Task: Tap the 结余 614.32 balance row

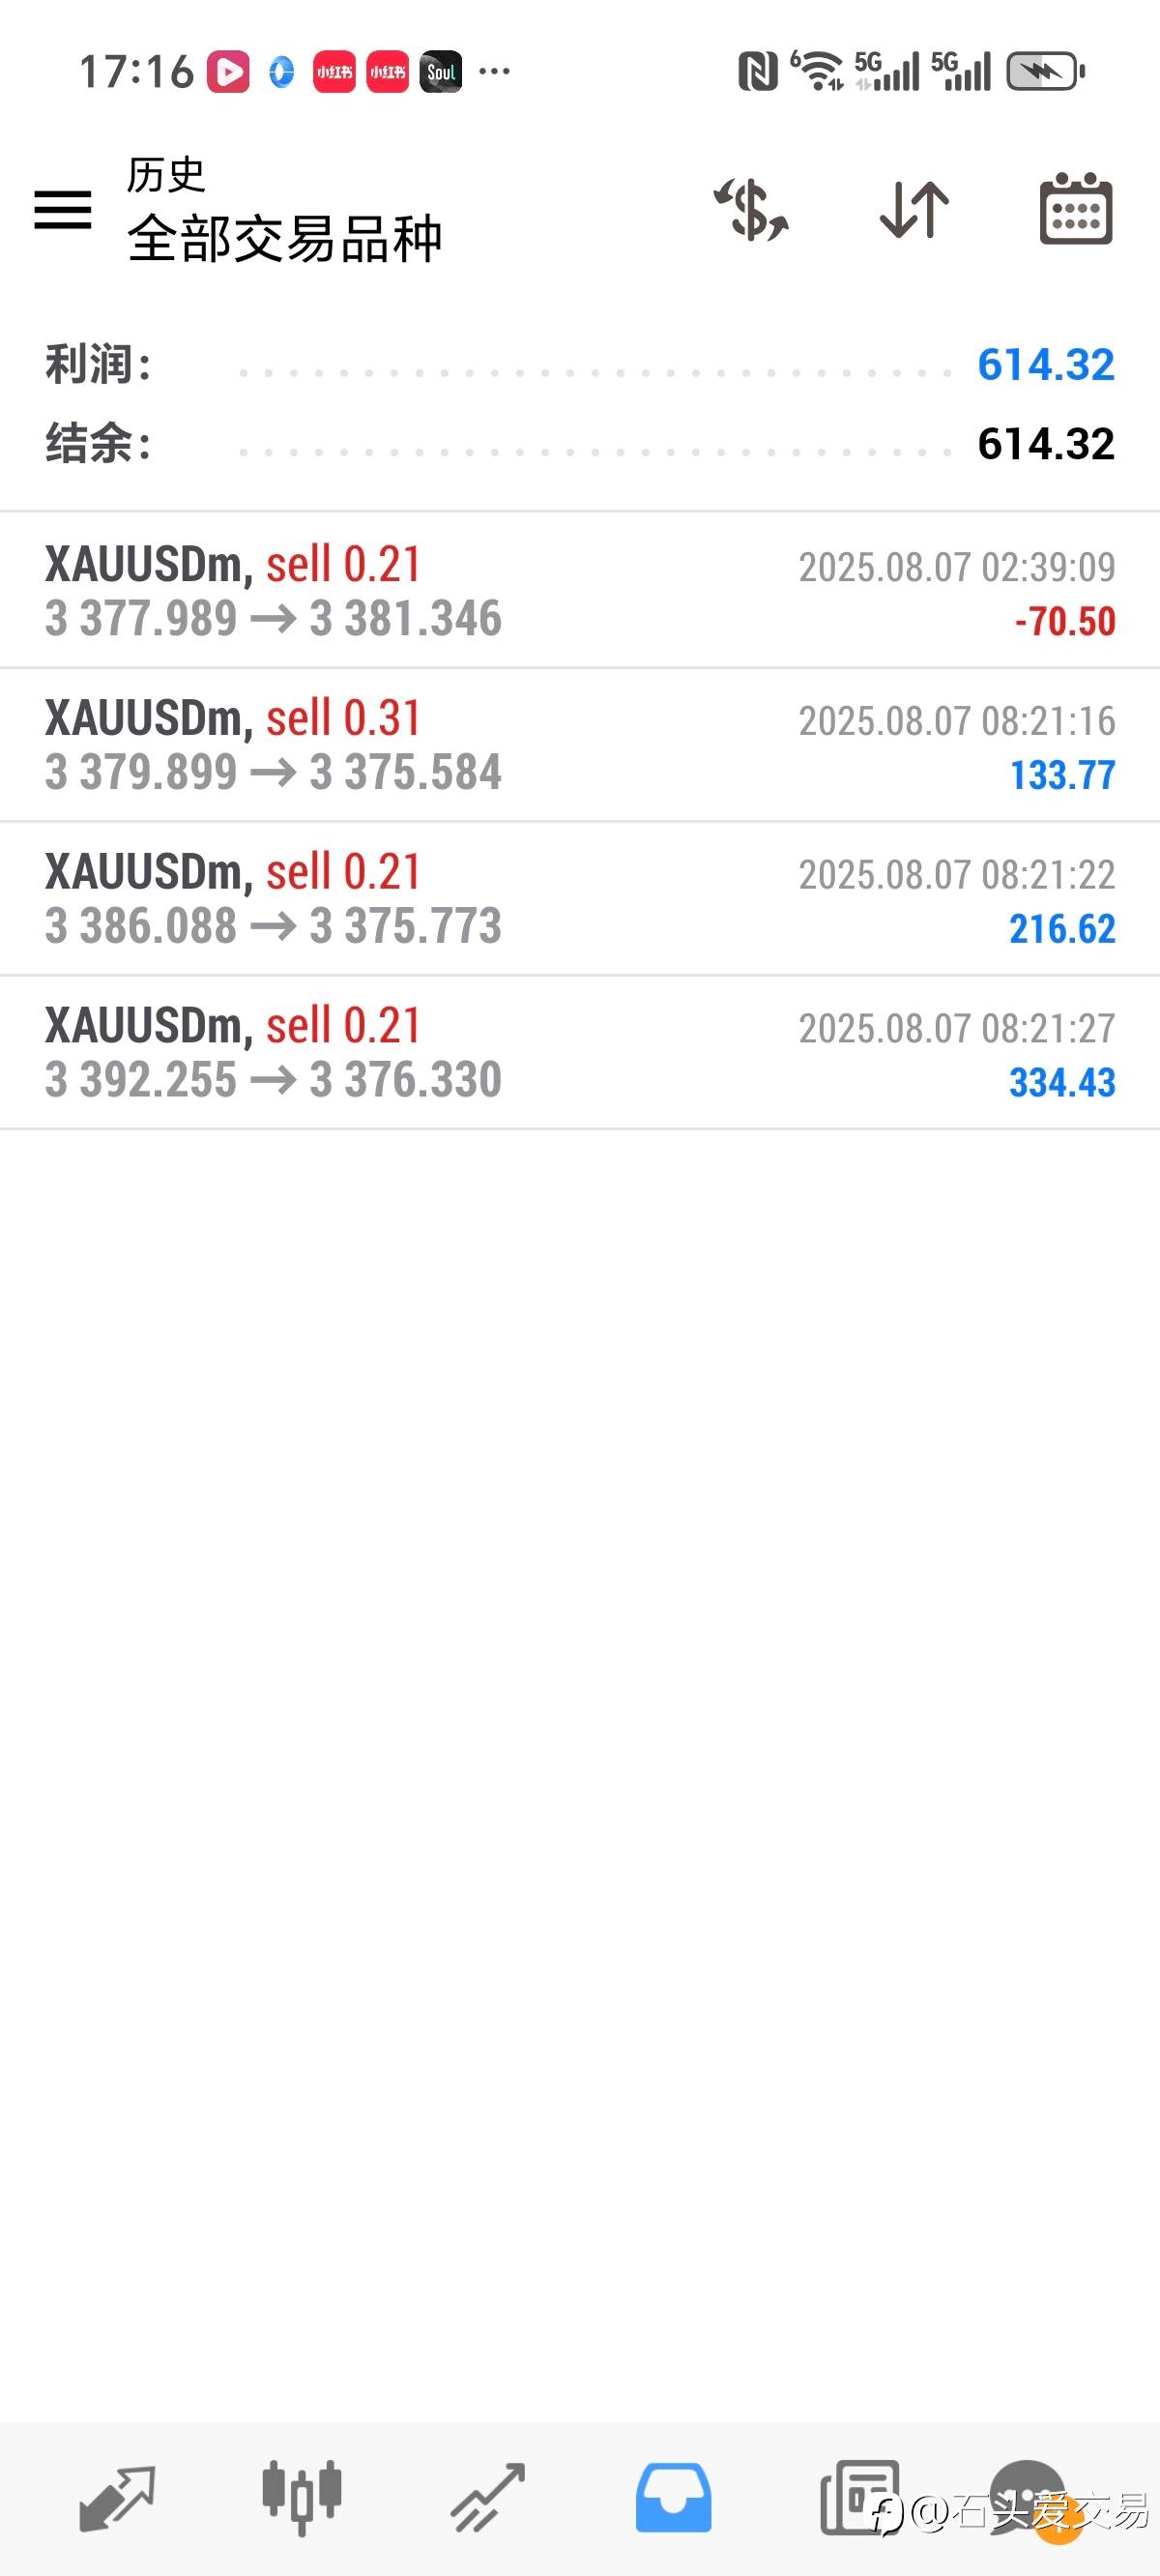Action: [580, 444]
